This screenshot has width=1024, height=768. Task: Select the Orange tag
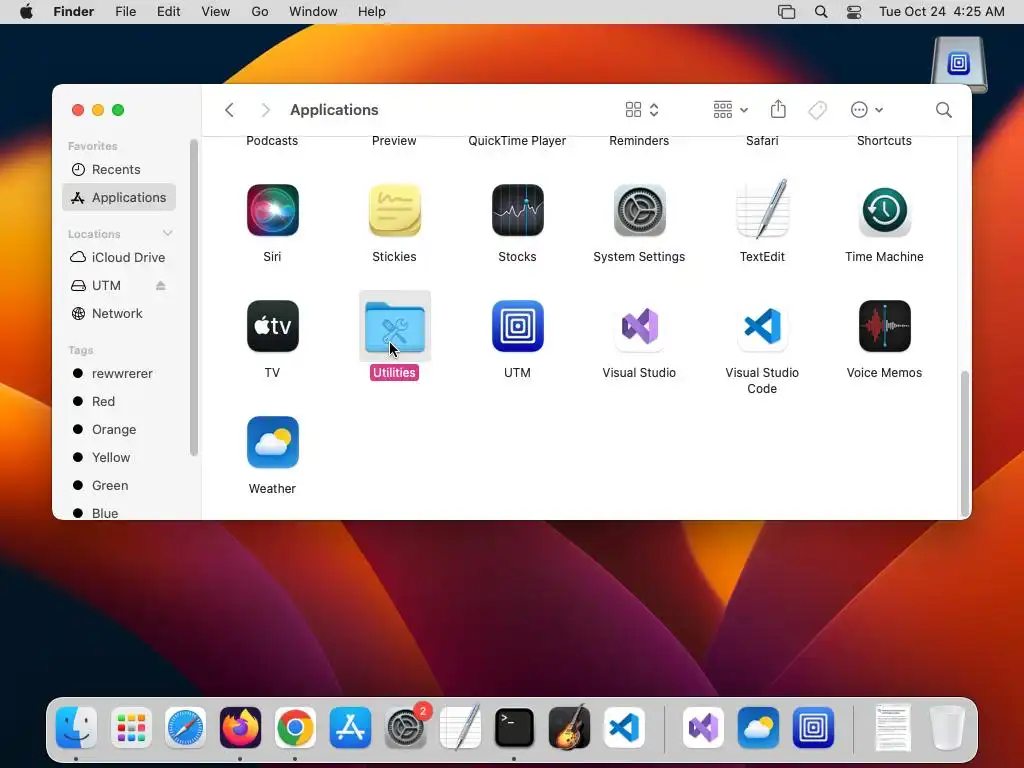(119, 430)
